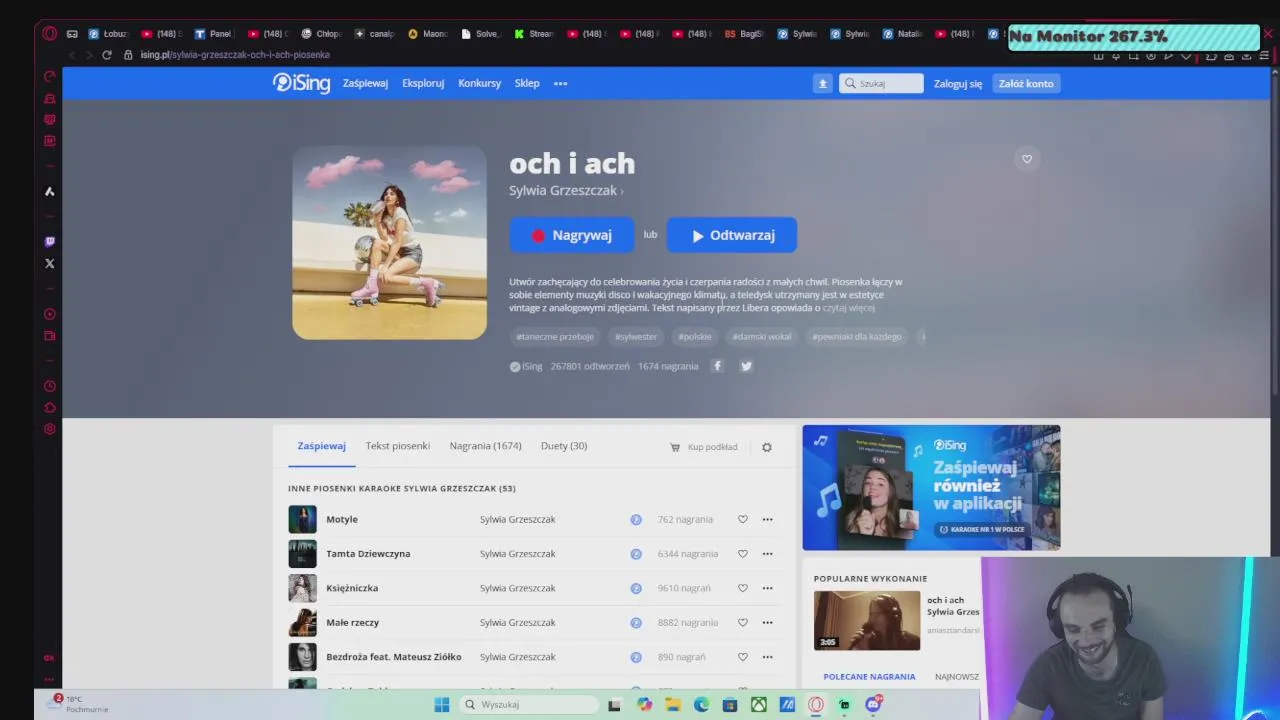Open the history clock icon in Opera sidebar
Screen dimensions: 1280x720
[x=49, y=386]
